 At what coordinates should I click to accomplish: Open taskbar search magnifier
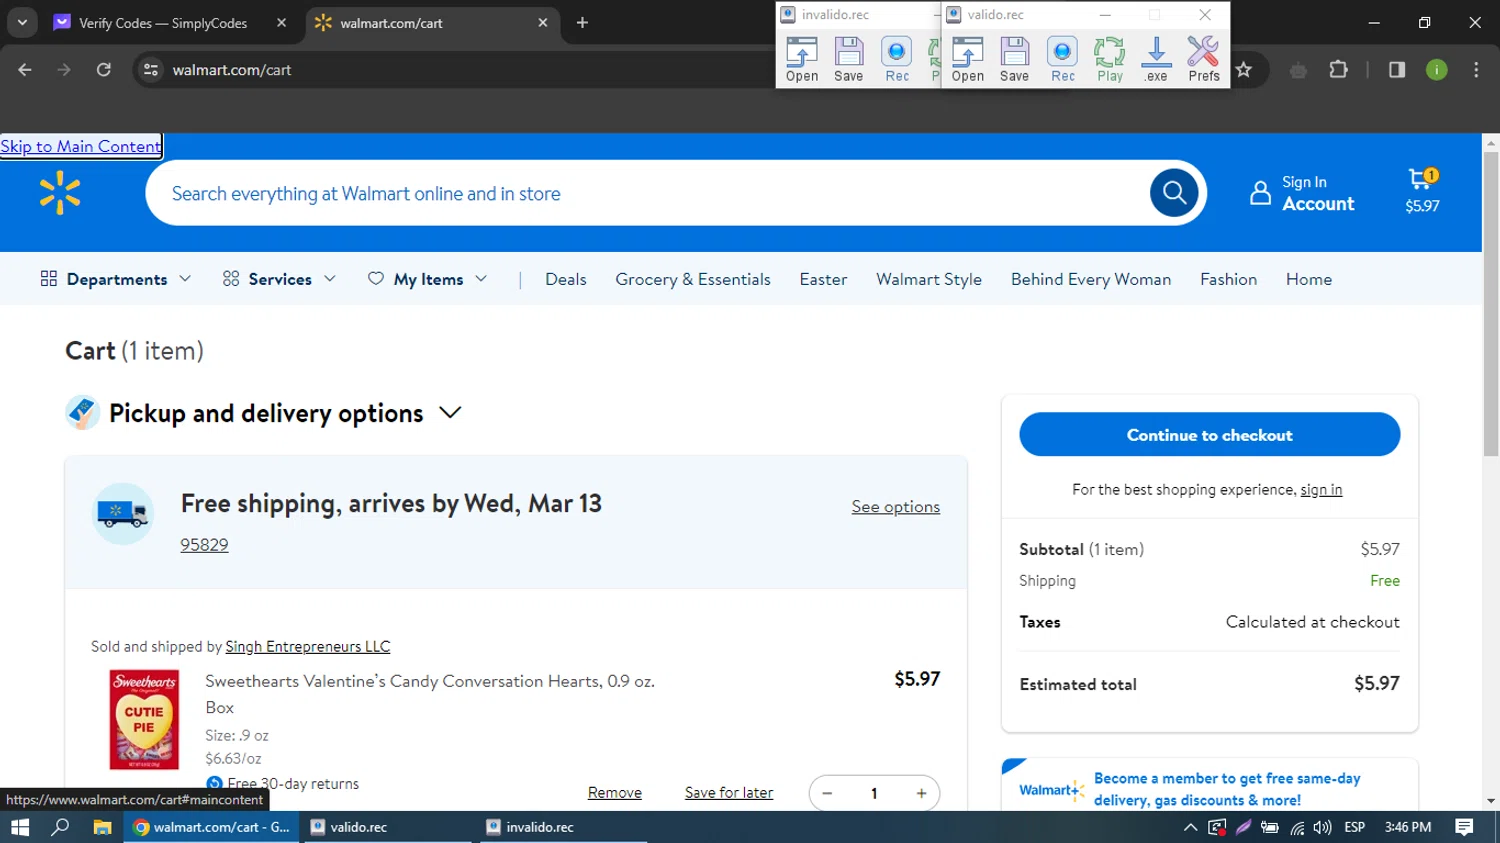60,827
